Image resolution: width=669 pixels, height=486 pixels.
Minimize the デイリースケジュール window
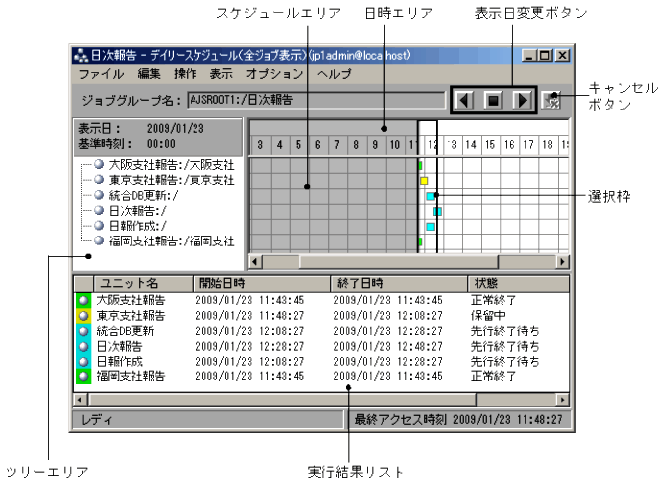pyautogui.click(x=529, y=56)
